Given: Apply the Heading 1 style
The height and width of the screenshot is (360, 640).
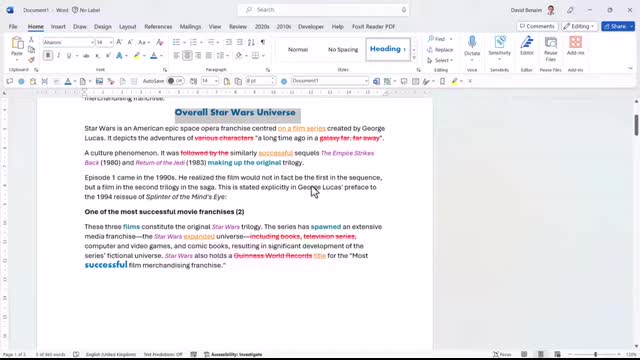Looking at the screenshot, I should pyautogui.click(x=388, y=49).
